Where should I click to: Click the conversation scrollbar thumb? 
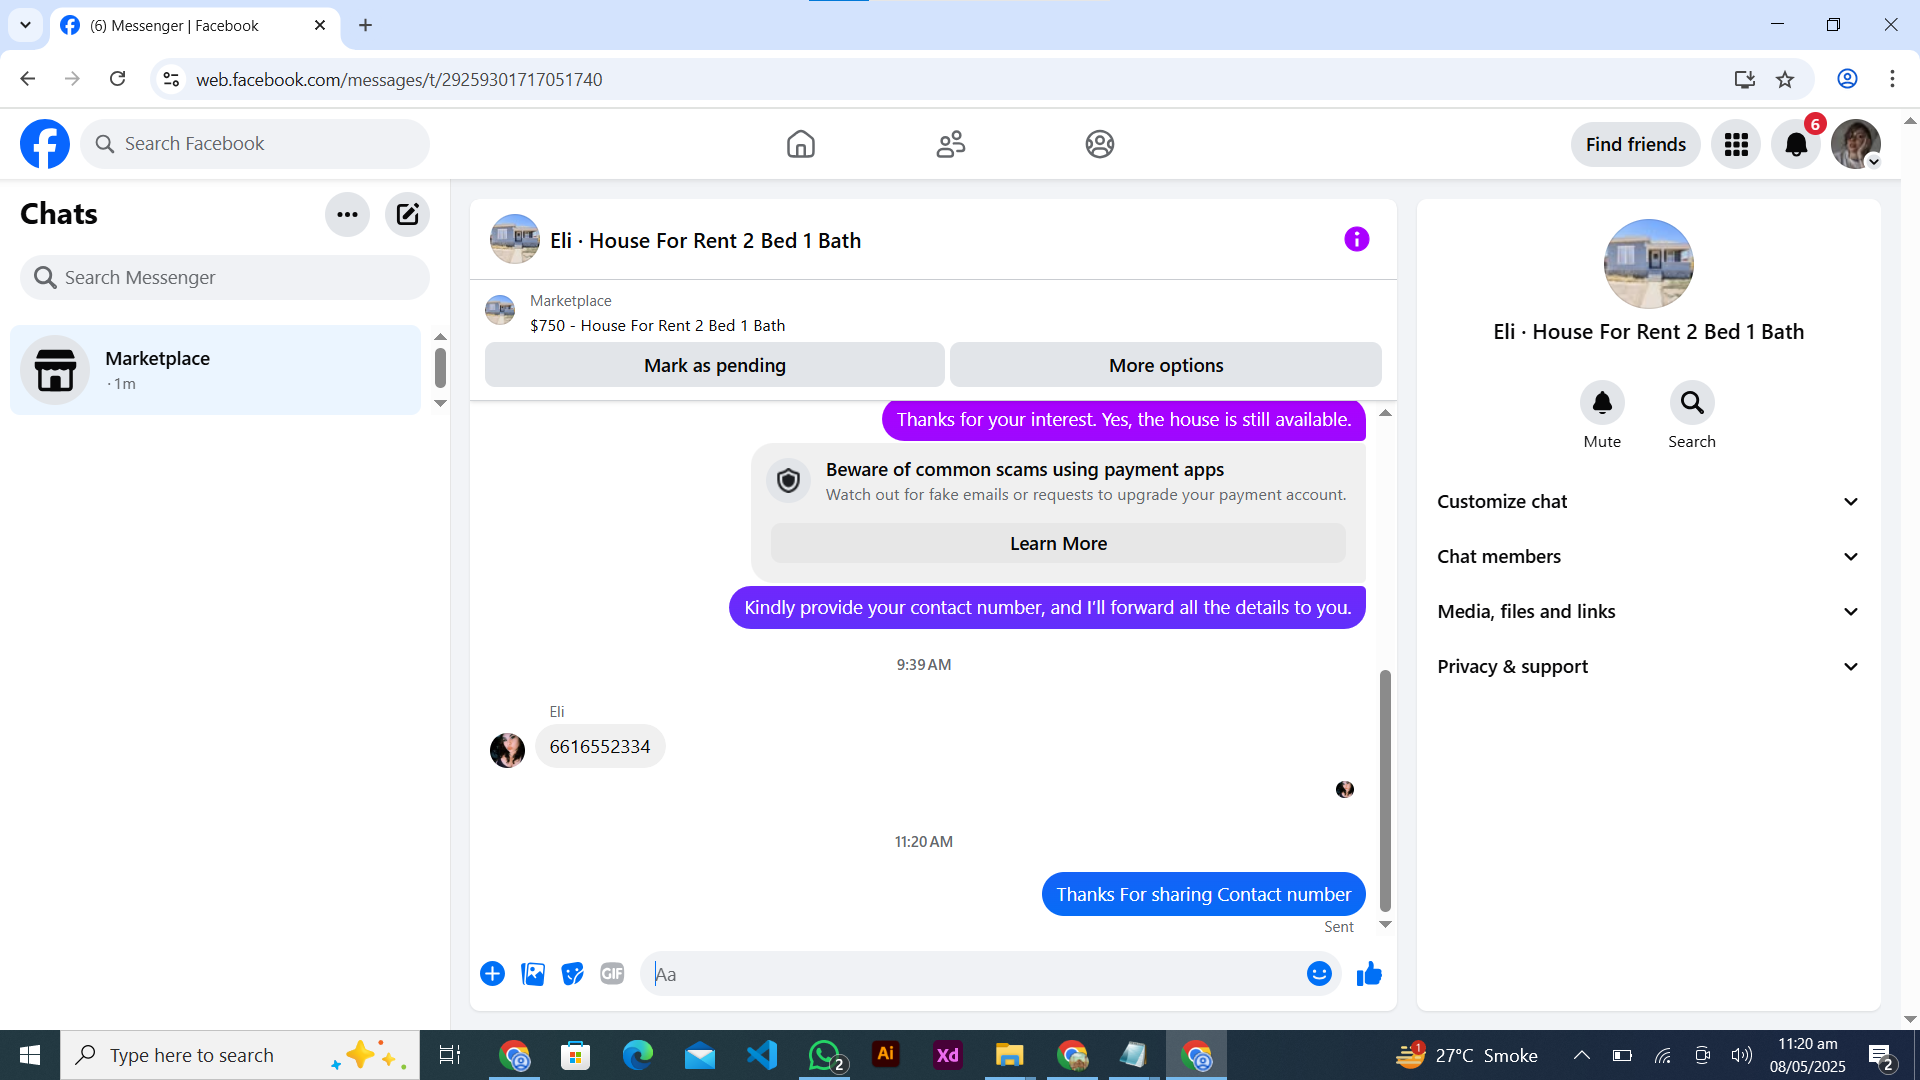[1385, 790]
